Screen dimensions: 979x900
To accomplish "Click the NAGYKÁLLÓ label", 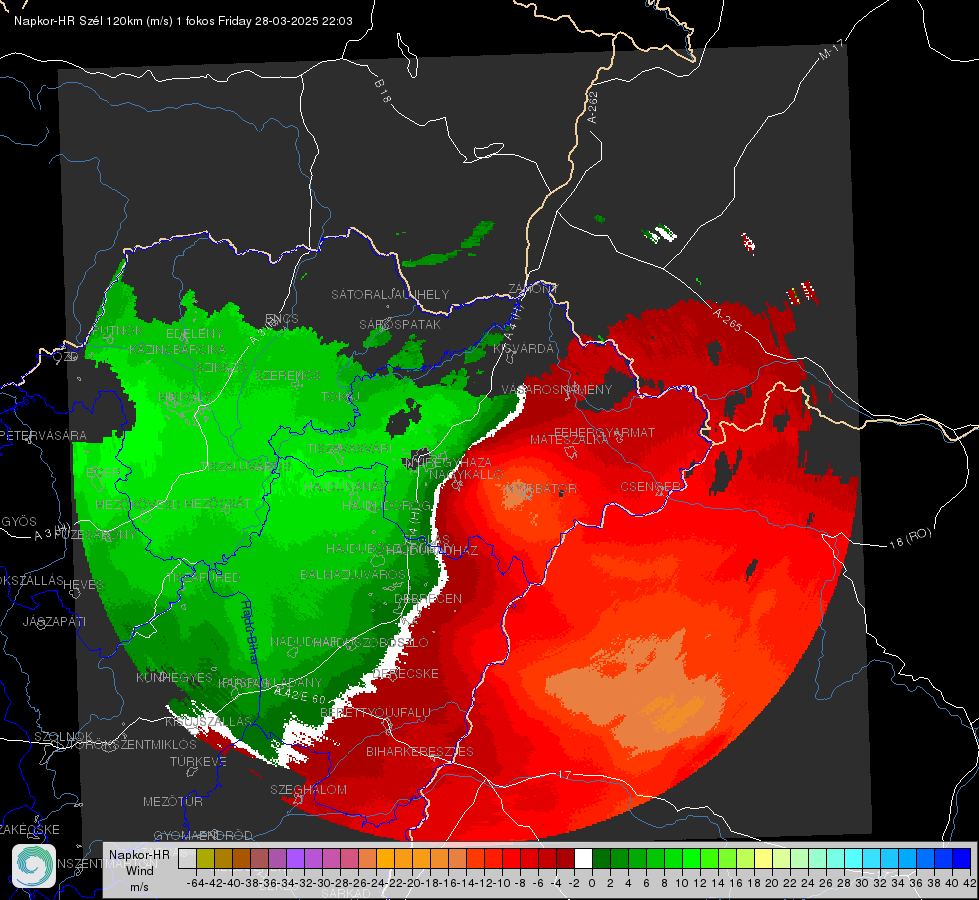I will point(466,475).
